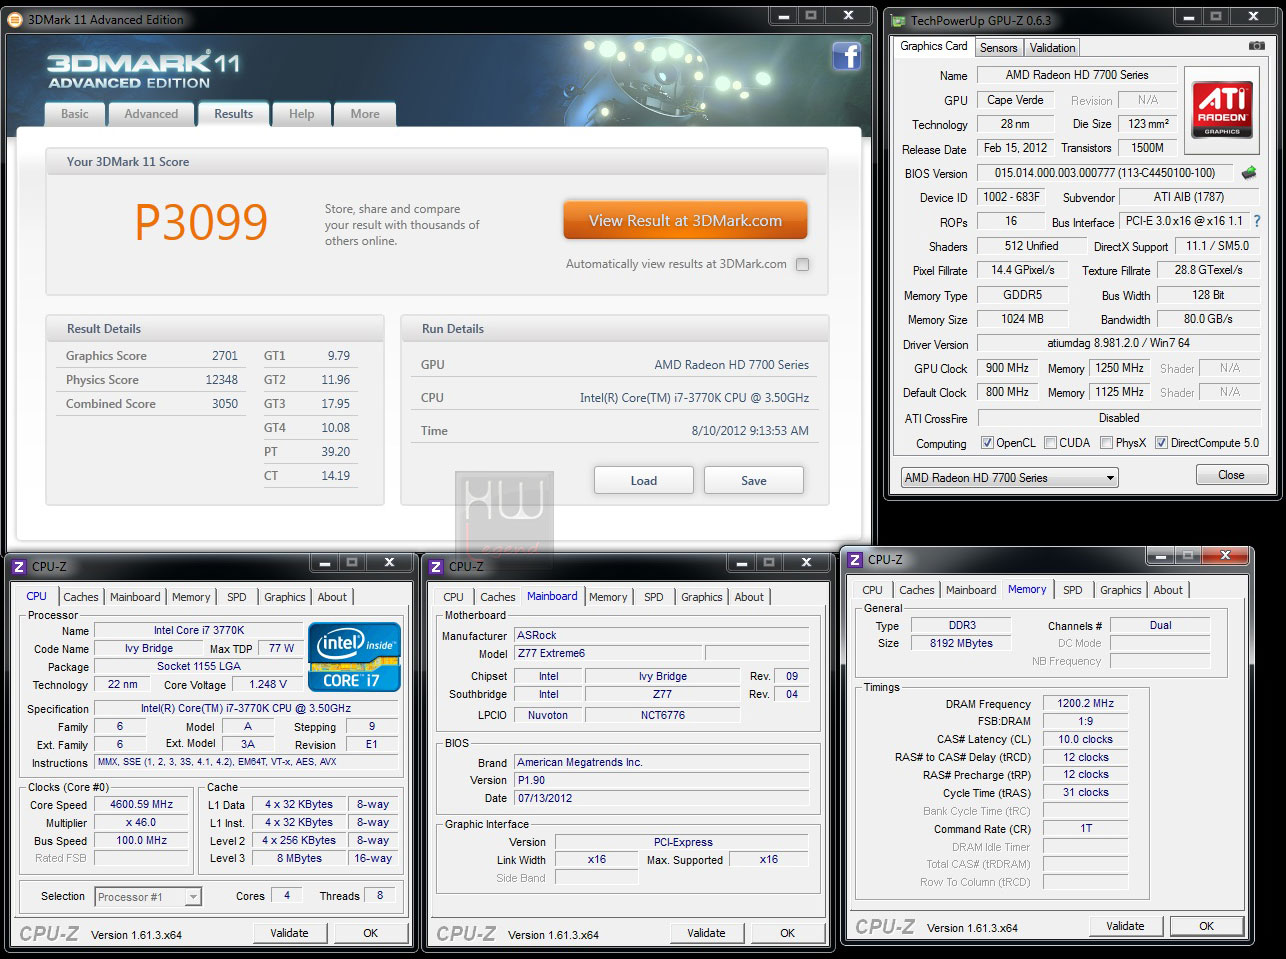1286x959 pixels.
Task: Open the Help tab in 3DMark
Action: pyautogui.click(x=302, y=114)
